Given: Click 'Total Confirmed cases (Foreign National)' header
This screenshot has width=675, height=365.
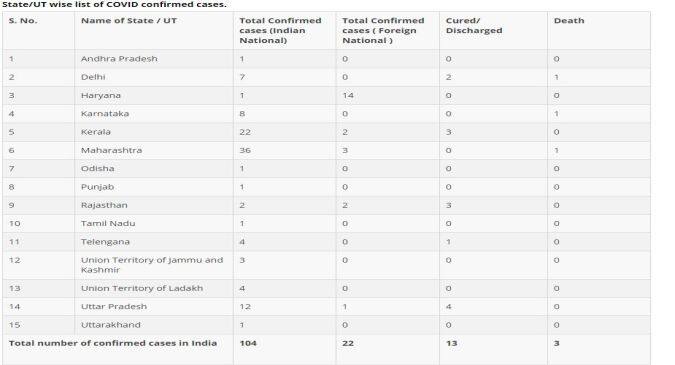Looking at the screenshot, I should (383, 31).
